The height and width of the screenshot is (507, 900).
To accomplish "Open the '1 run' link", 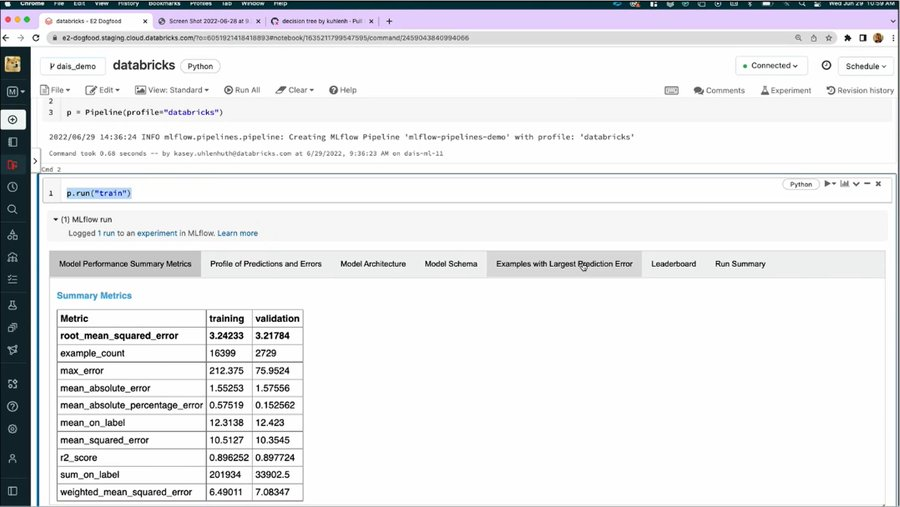I will click(x=106, y=233).
